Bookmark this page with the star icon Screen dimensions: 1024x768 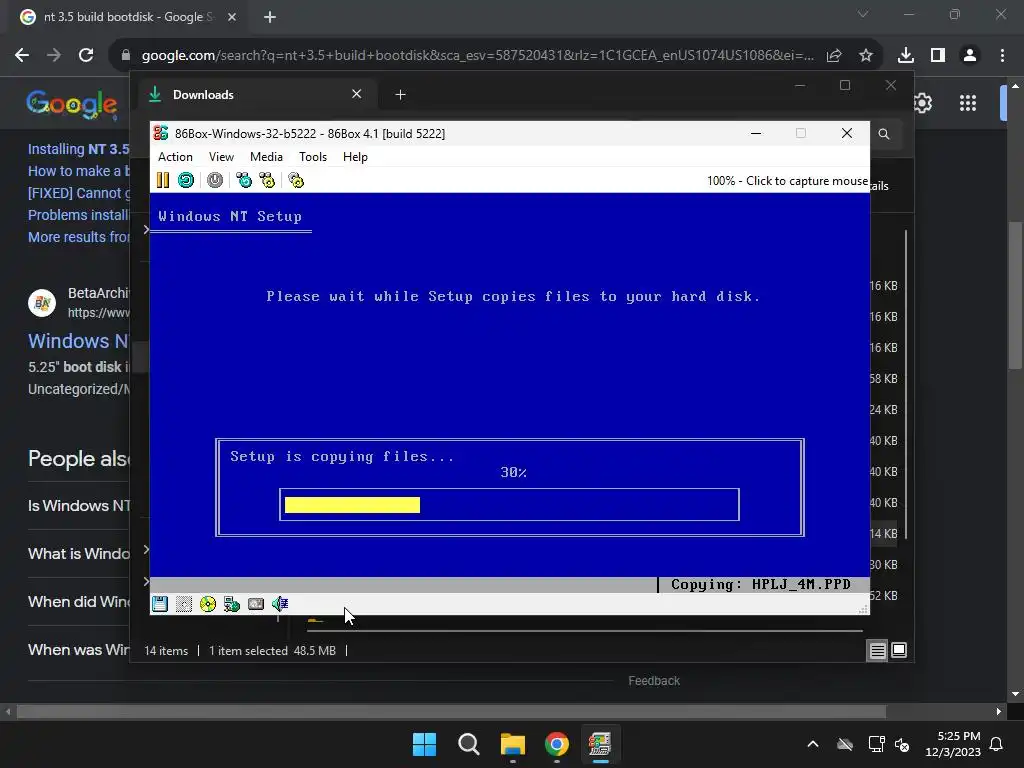pos(866,56)
